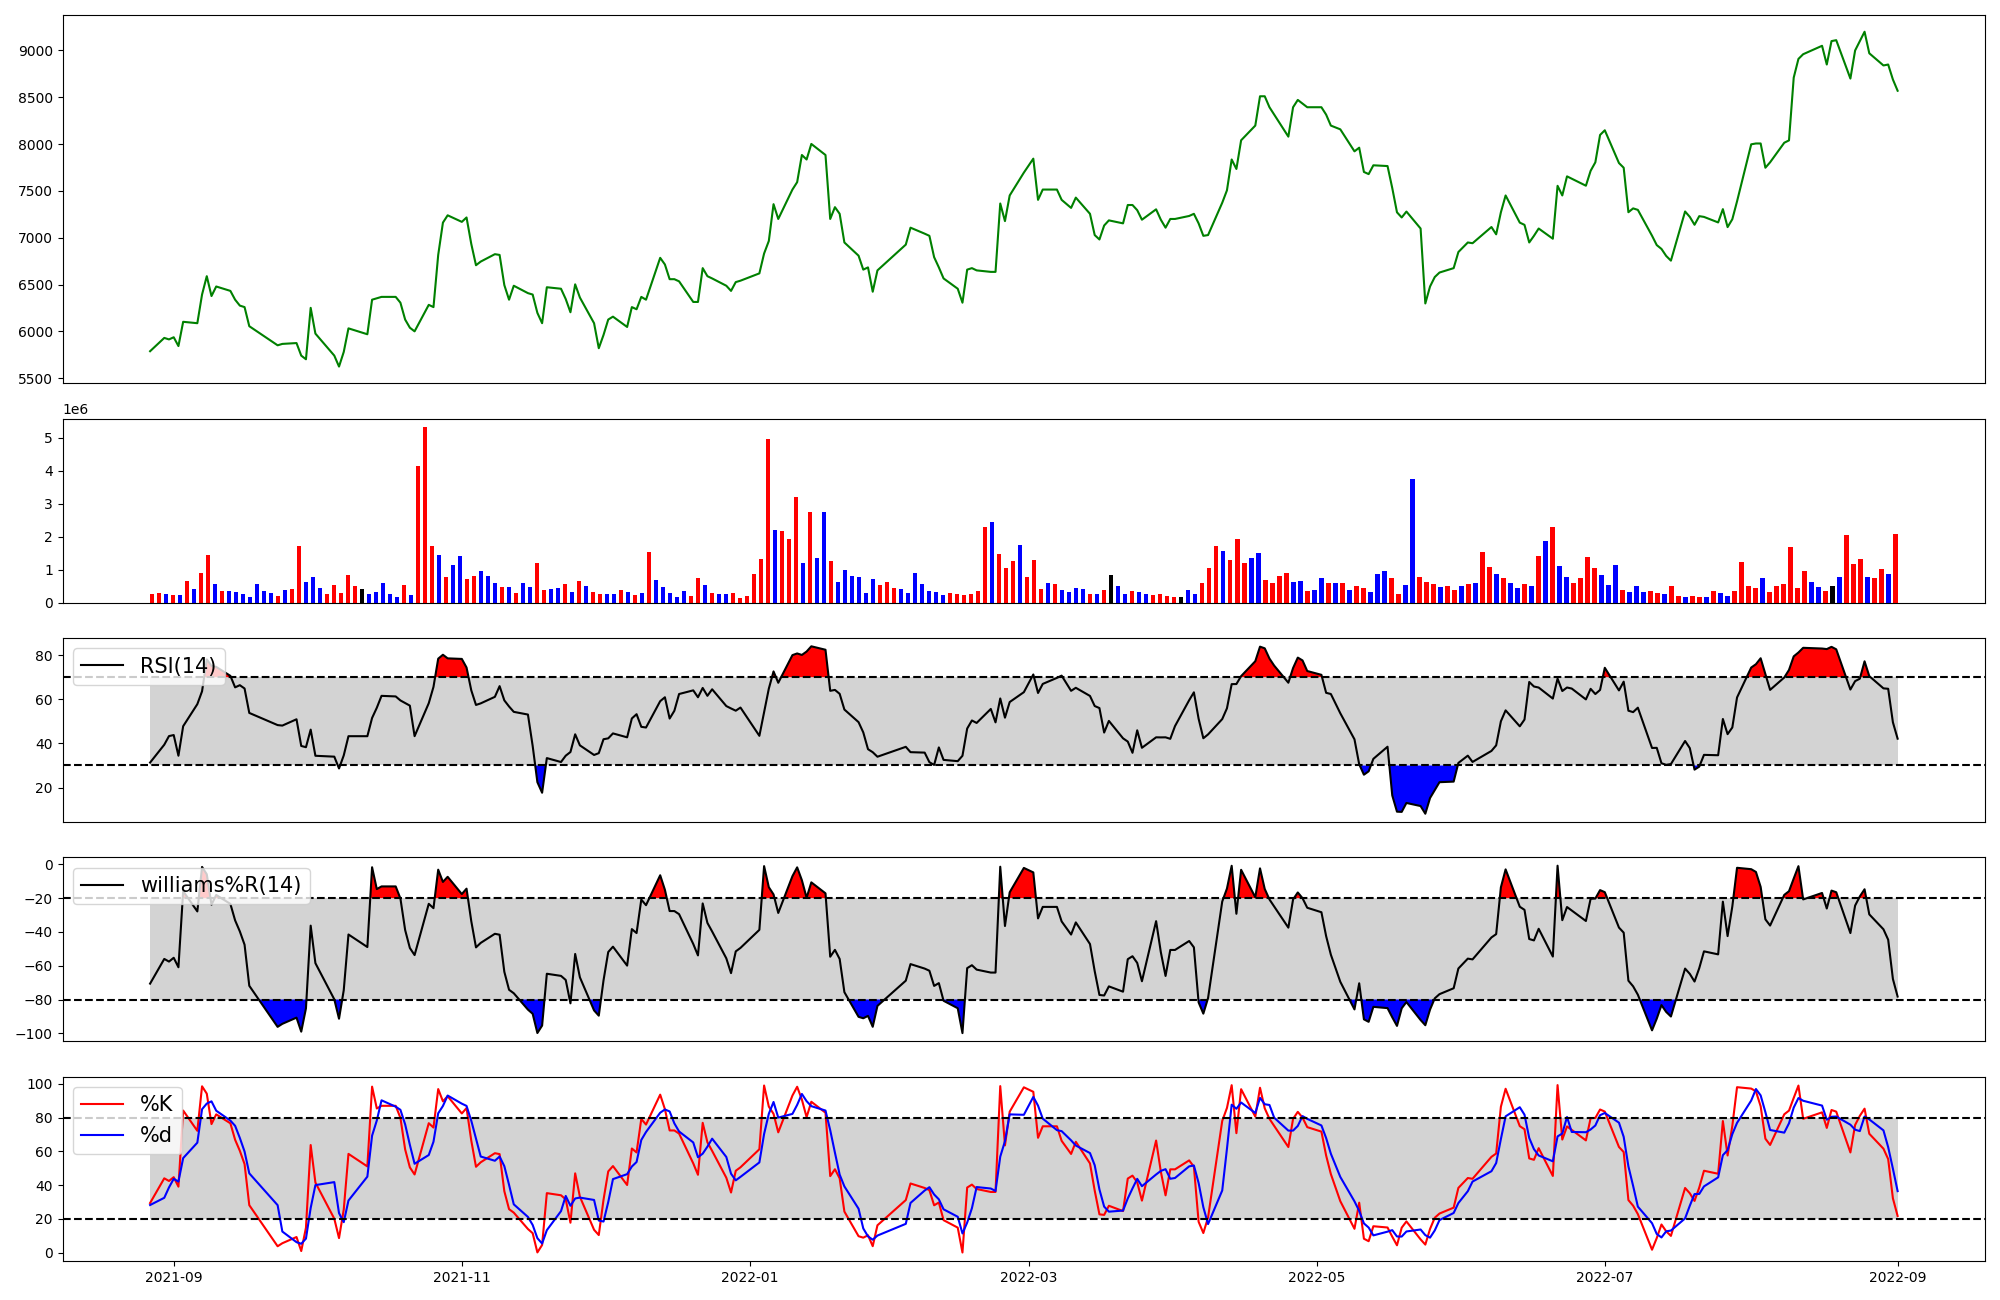2000x1300 pixels.
Task: Click the williams%R(14) legend label
Action: click(x=220, y=885)
